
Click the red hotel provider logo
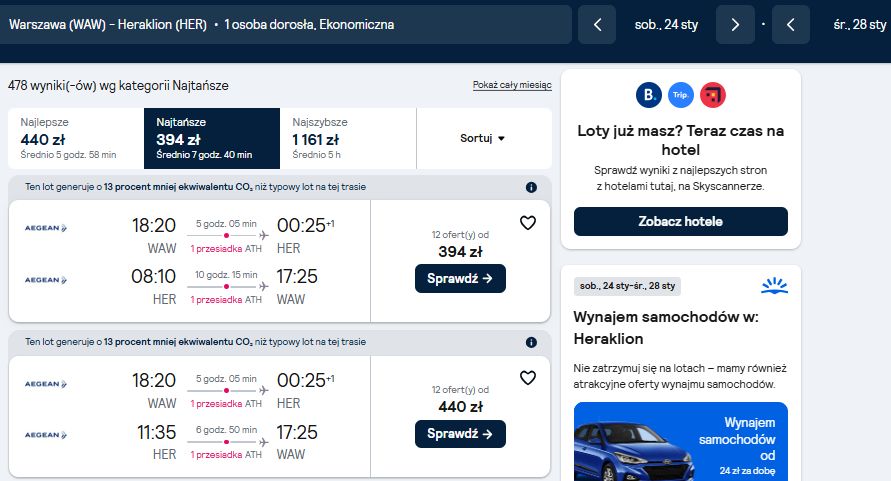click(x=713, y=95)
